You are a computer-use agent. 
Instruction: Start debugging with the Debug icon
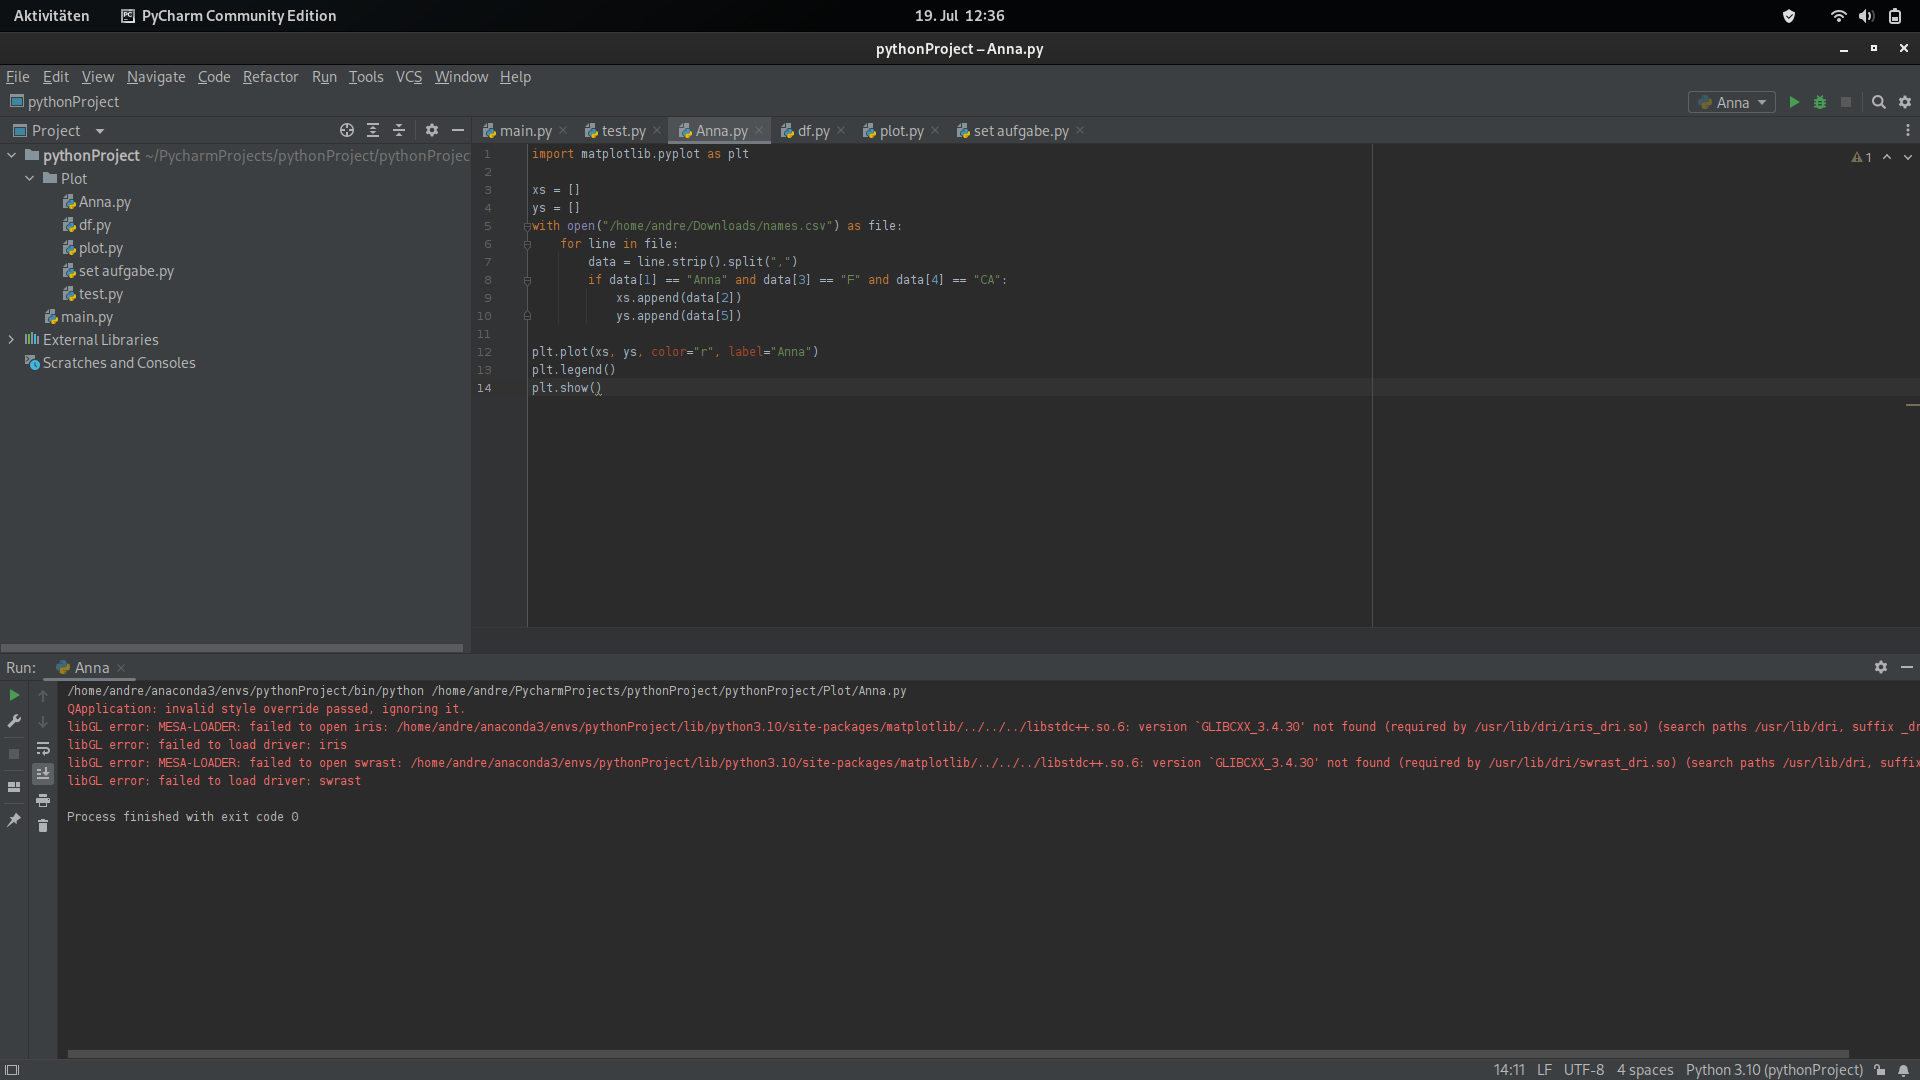tap(1820, 102)
